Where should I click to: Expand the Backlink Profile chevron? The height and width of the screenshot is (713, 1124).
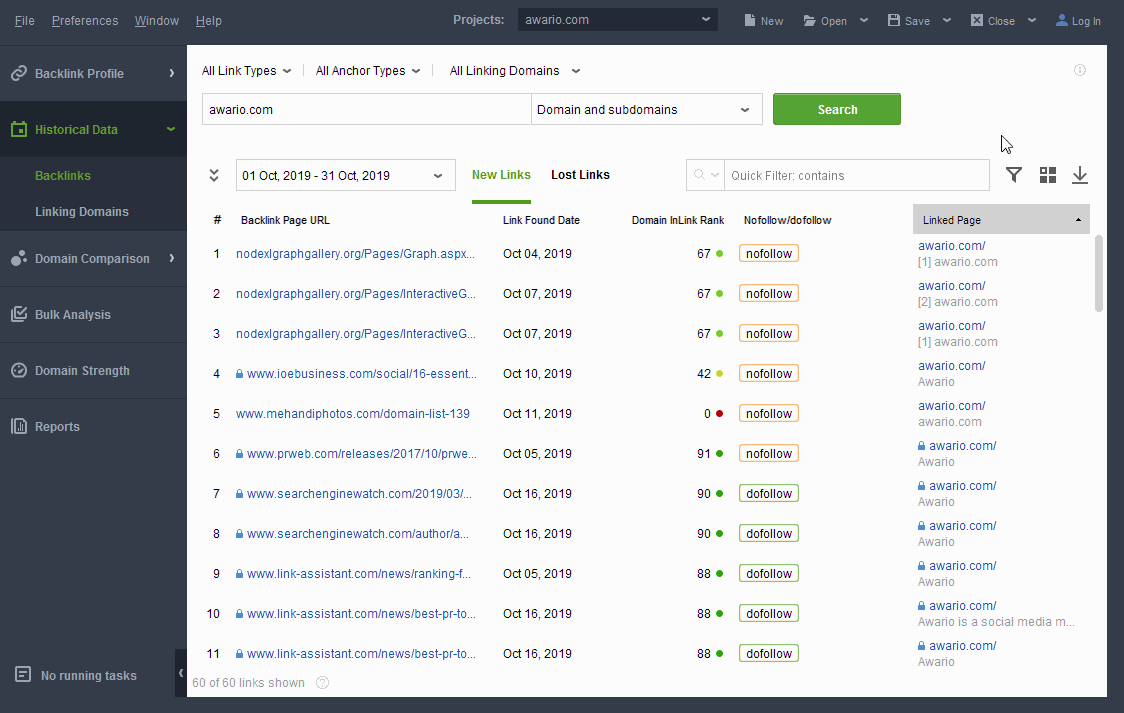(172, 73)
